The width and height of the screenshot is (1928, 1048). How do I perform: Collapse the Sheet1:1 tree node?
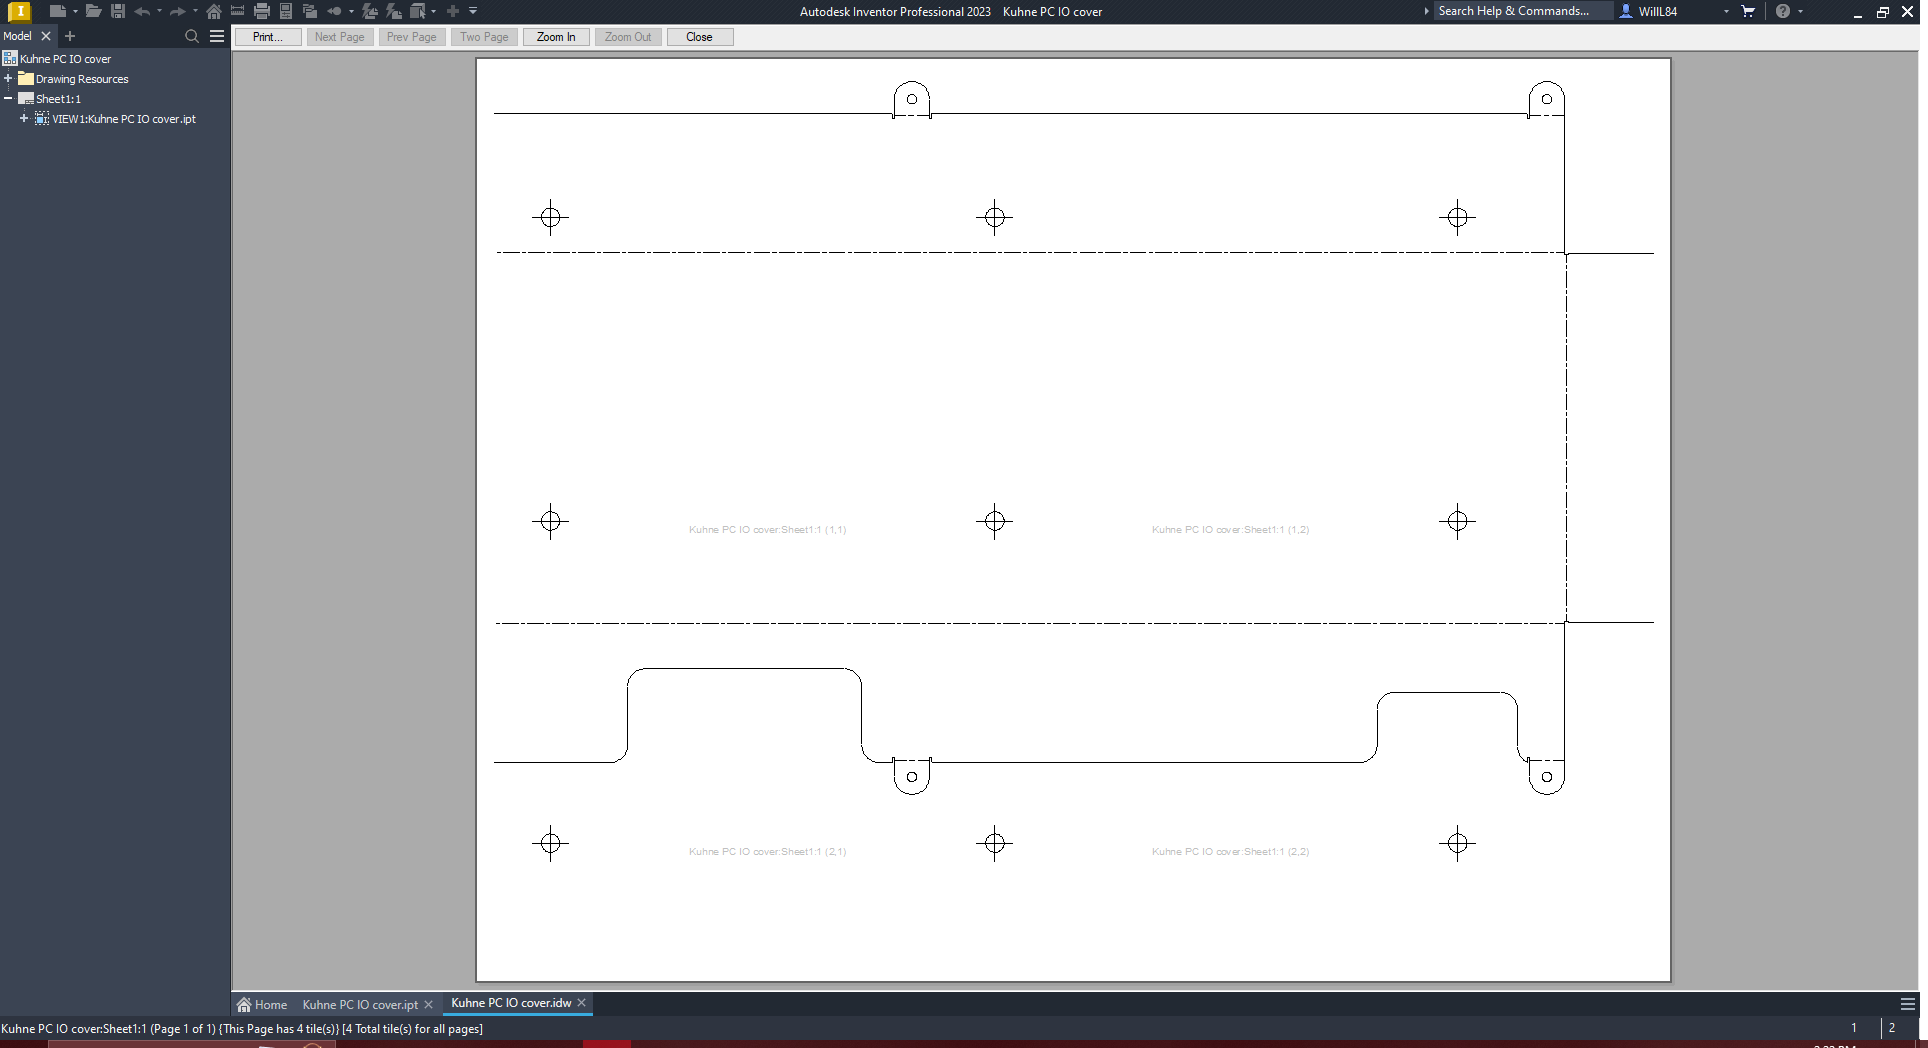(x=9, y=98)
